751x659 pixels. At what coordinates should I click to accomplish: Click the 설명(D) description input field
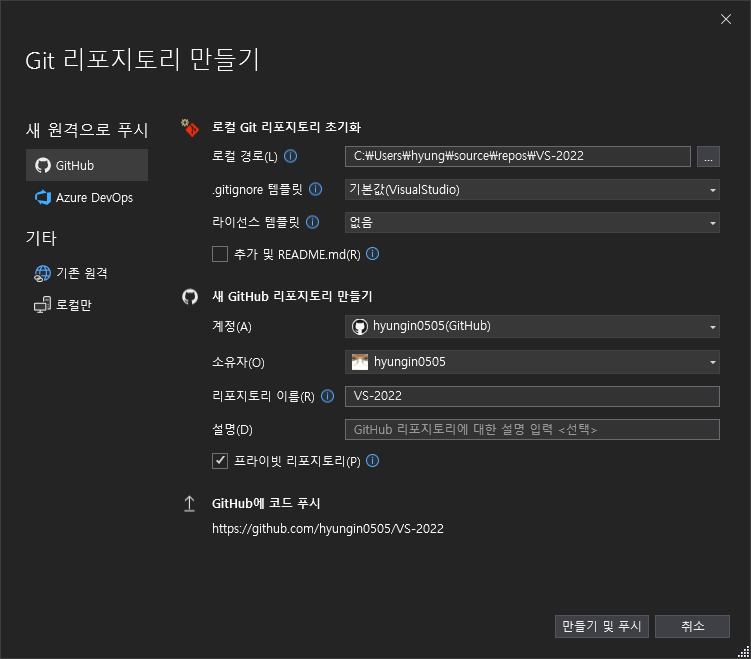tap(532, 430)
